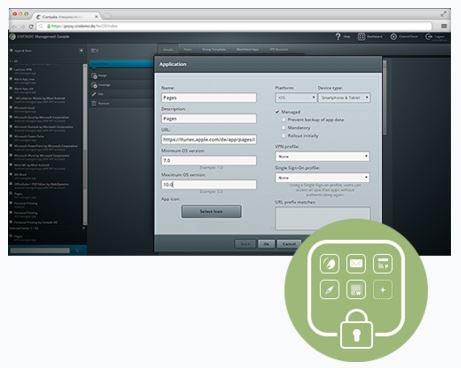Screen dimensions: 461x368
Task: Open the browser hamburger menu icon
Action: [x=444, y=26]
